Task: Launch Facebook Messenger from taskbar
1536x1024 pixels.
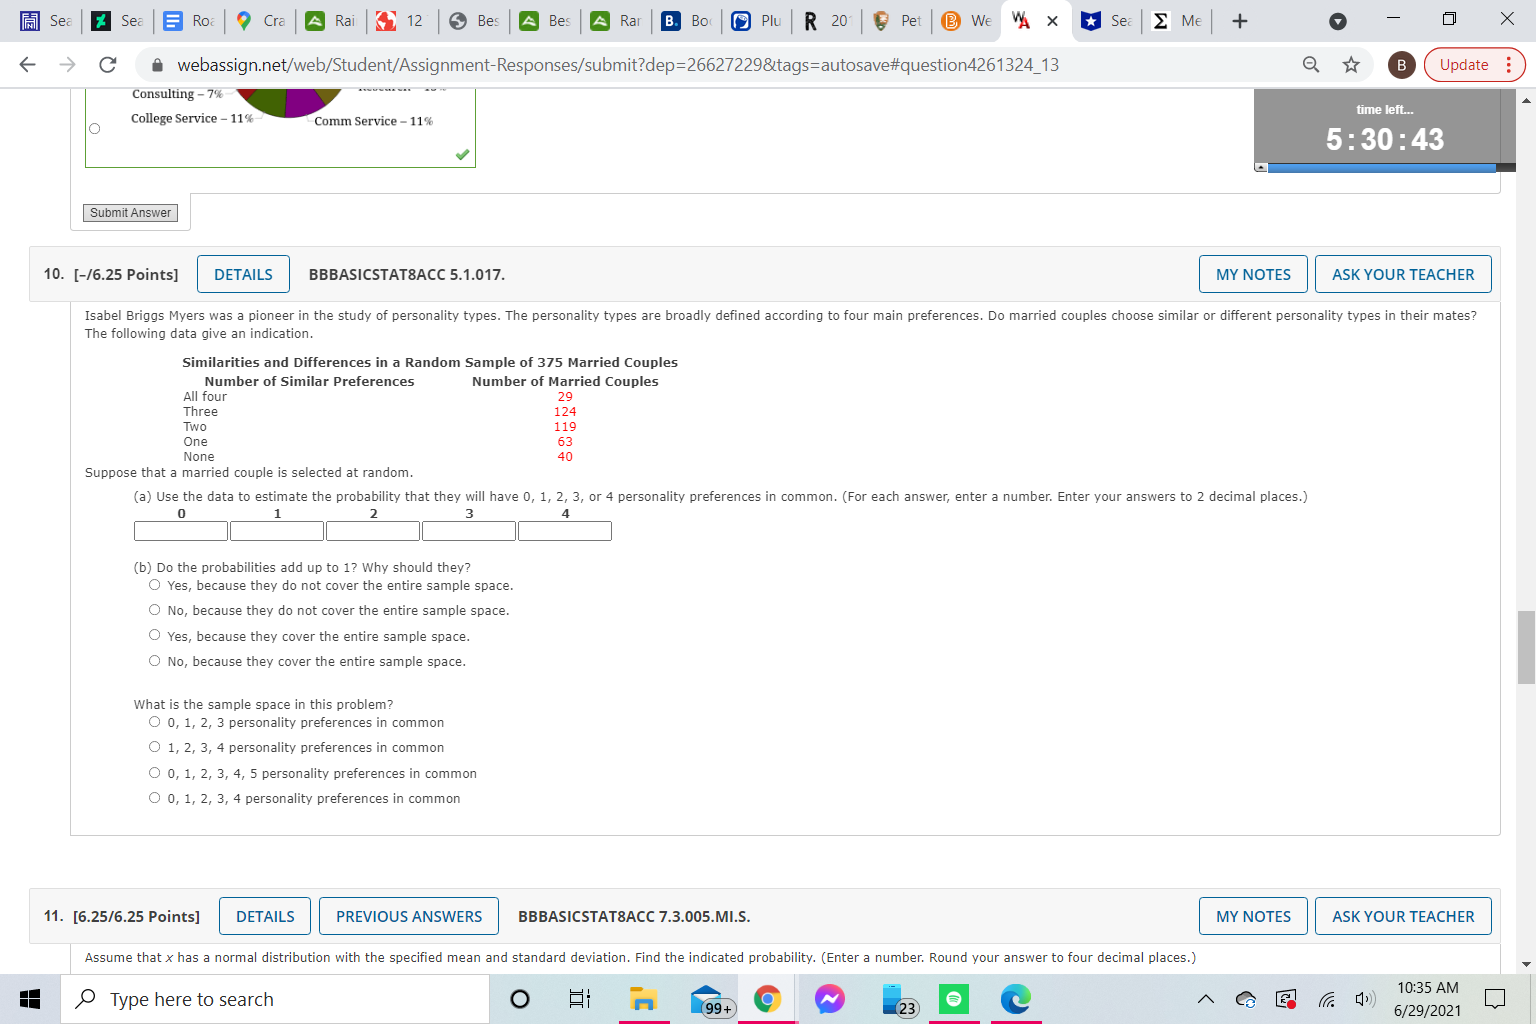Action: (x=830, y=998)
